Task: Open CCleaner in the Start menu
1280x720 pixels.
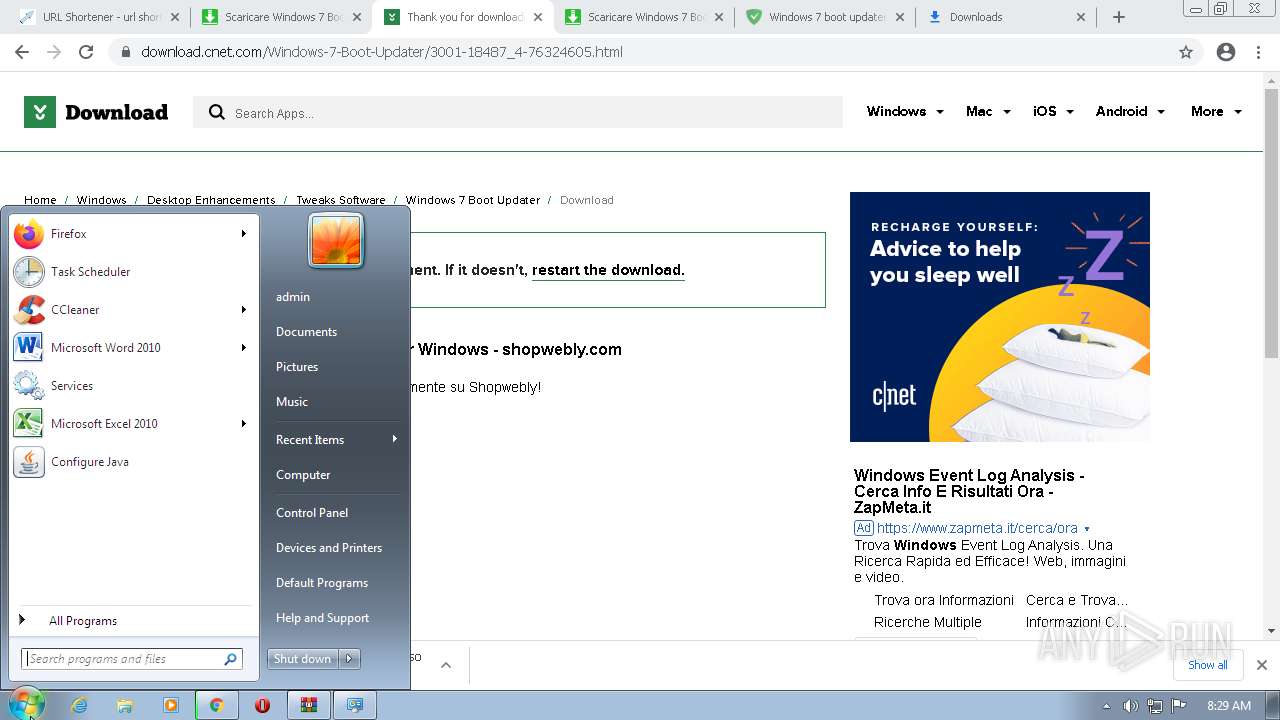Action: [x=130, y=310]
